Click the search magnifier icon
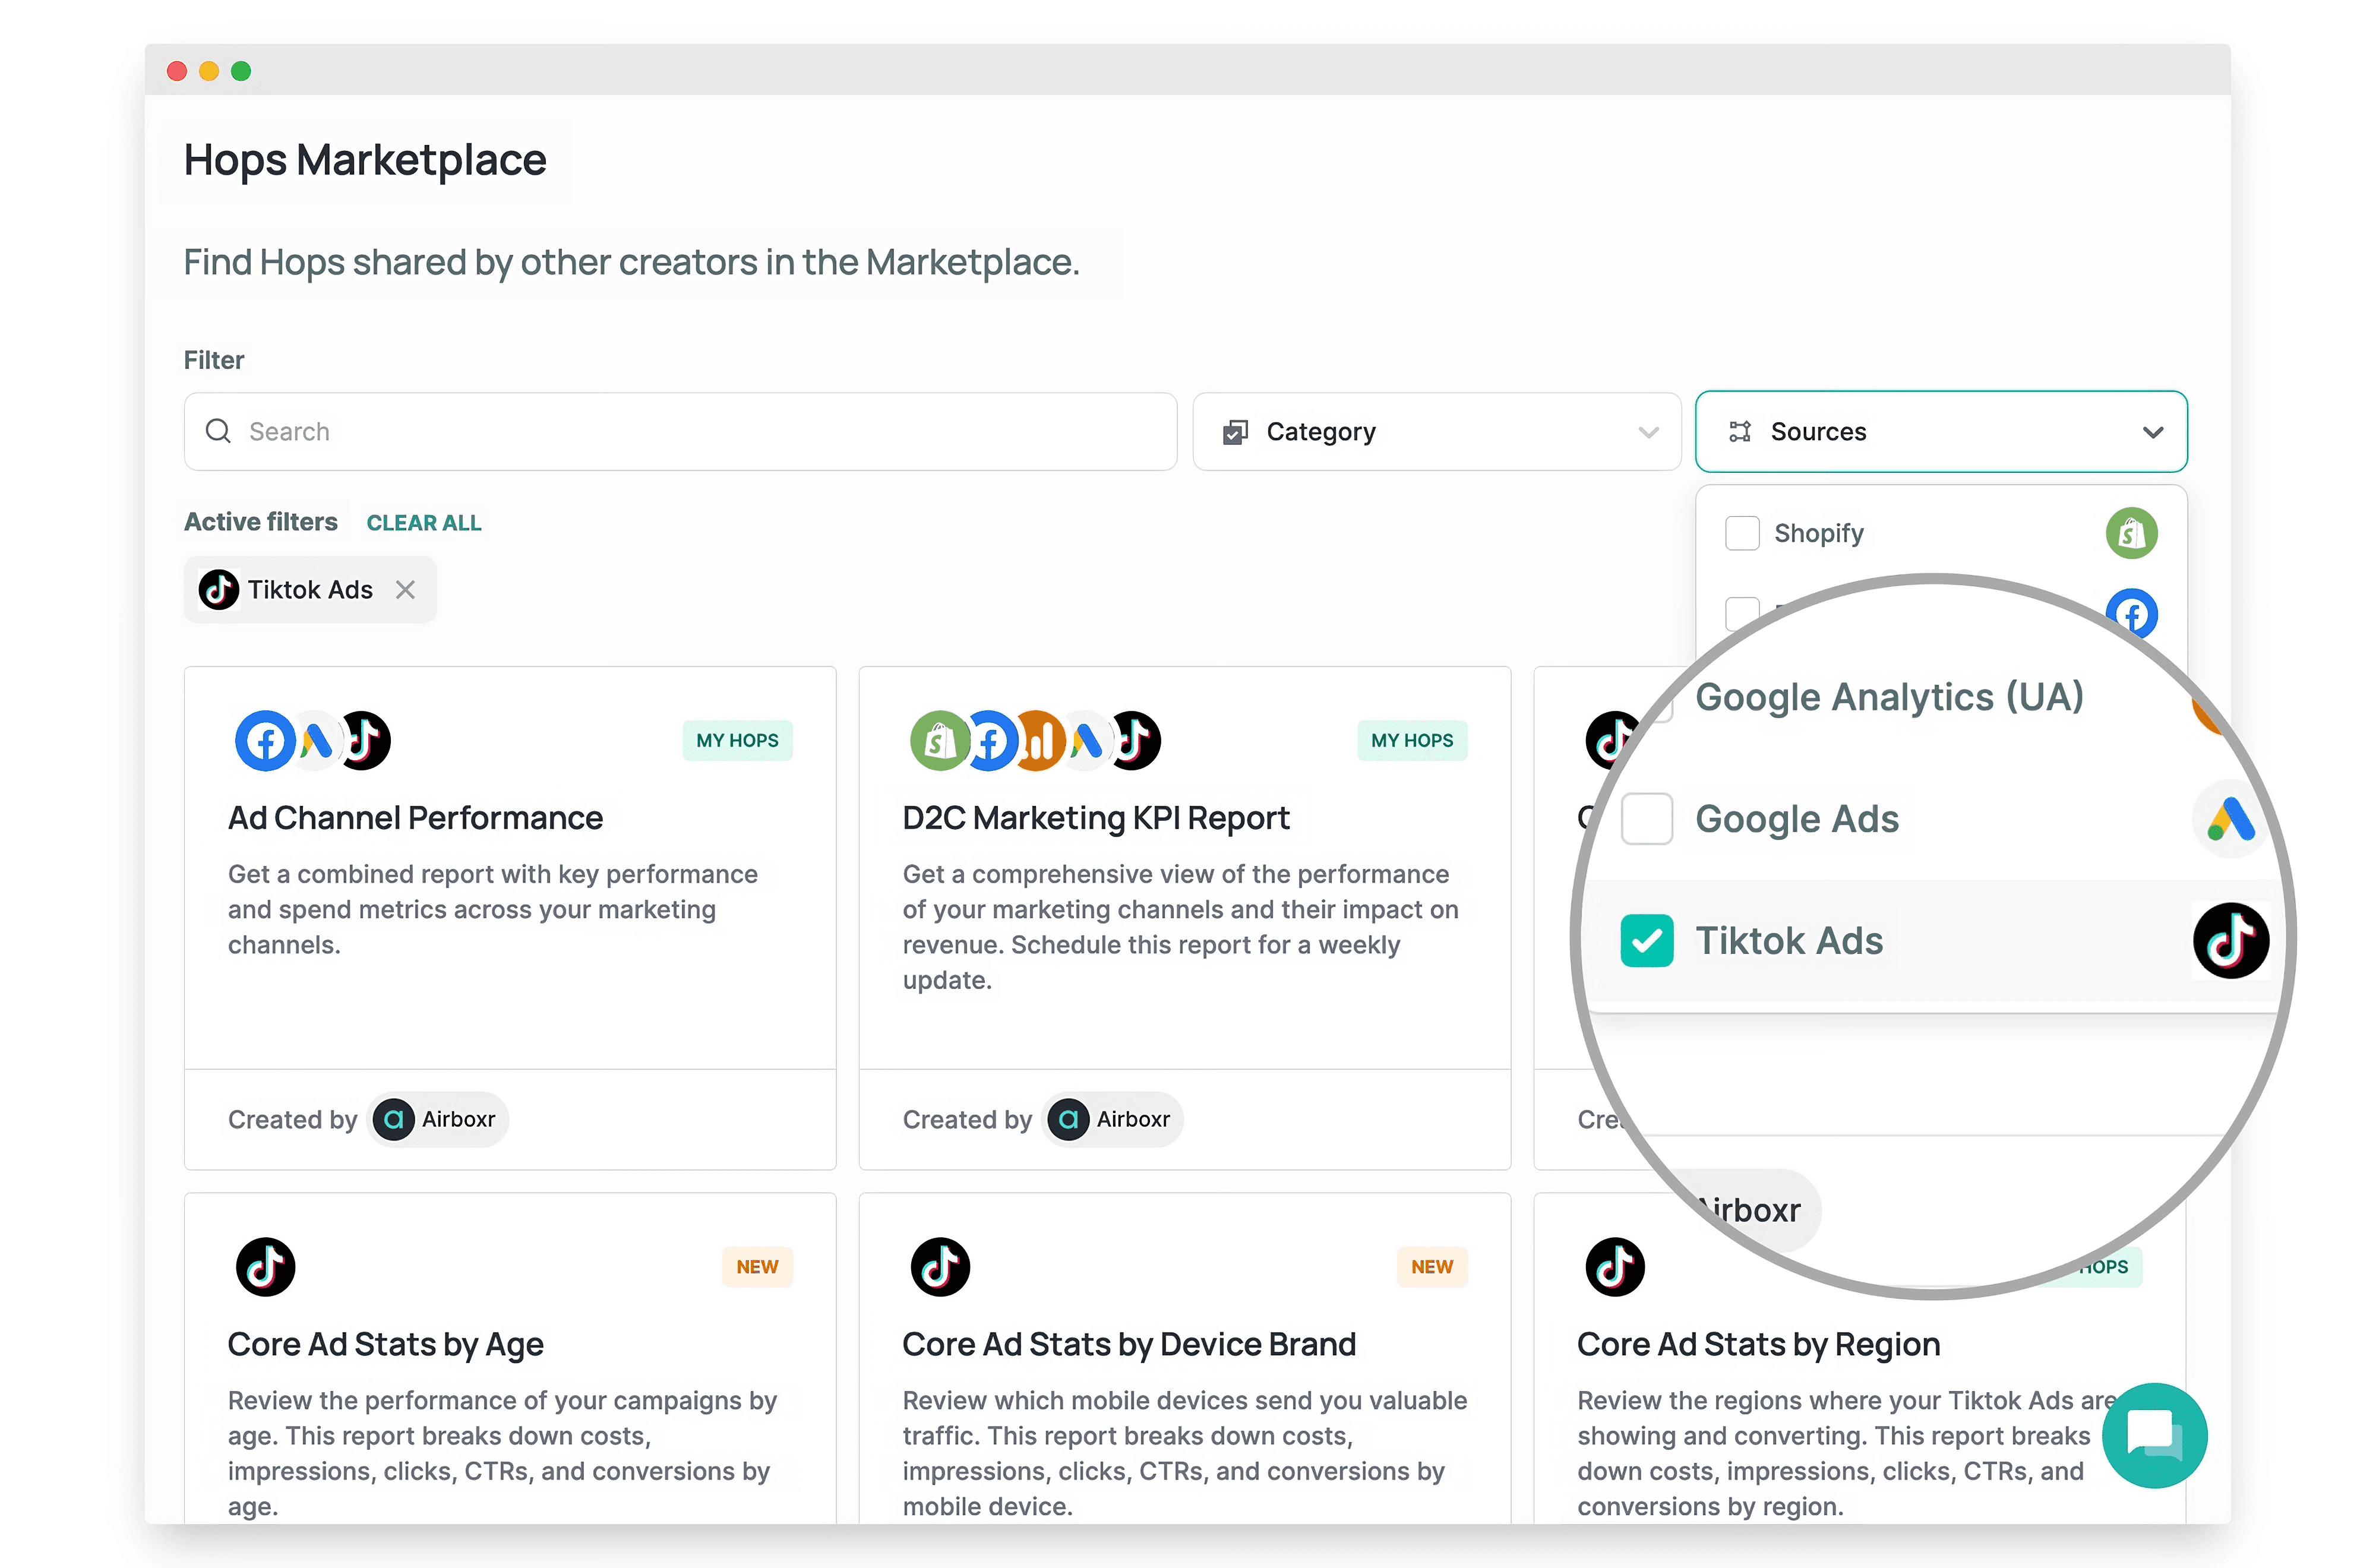This screenshot has height=1568, width=2376. pos(218,431)
